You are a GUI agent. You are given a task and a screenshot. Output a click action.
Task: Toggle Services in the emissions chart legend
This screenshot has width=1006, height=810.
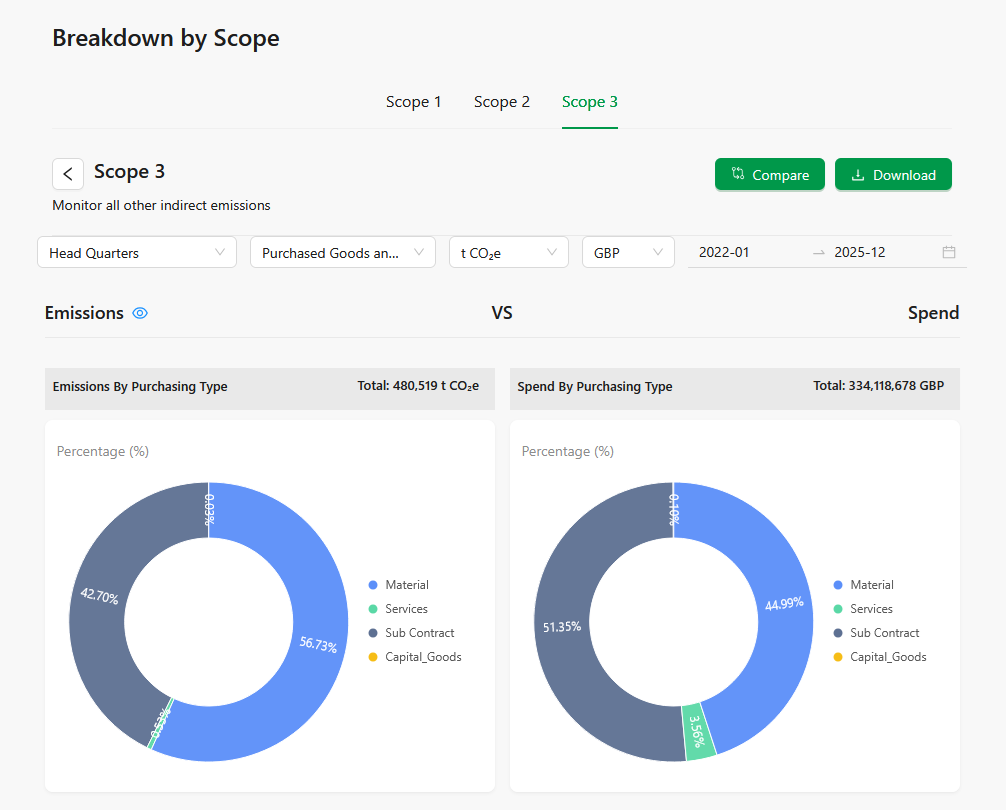406,609
